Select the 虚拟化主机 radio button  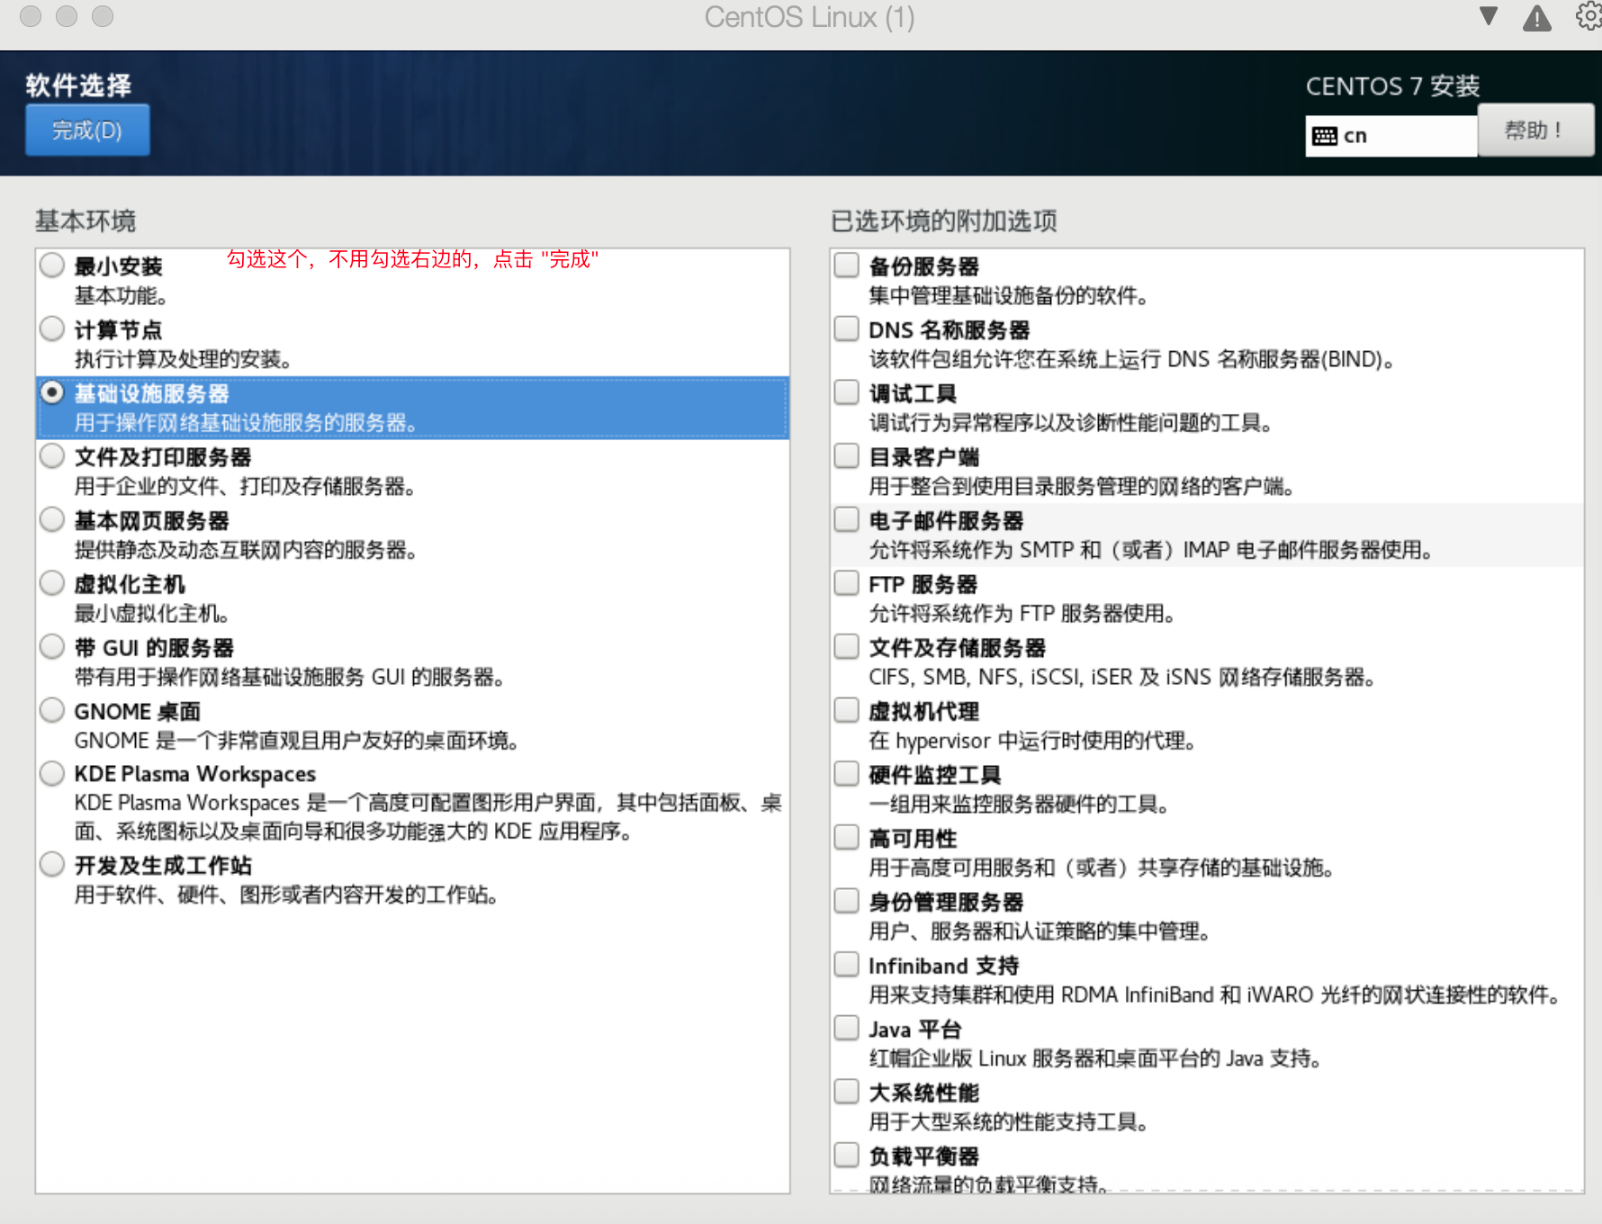(x=52, y=583)
